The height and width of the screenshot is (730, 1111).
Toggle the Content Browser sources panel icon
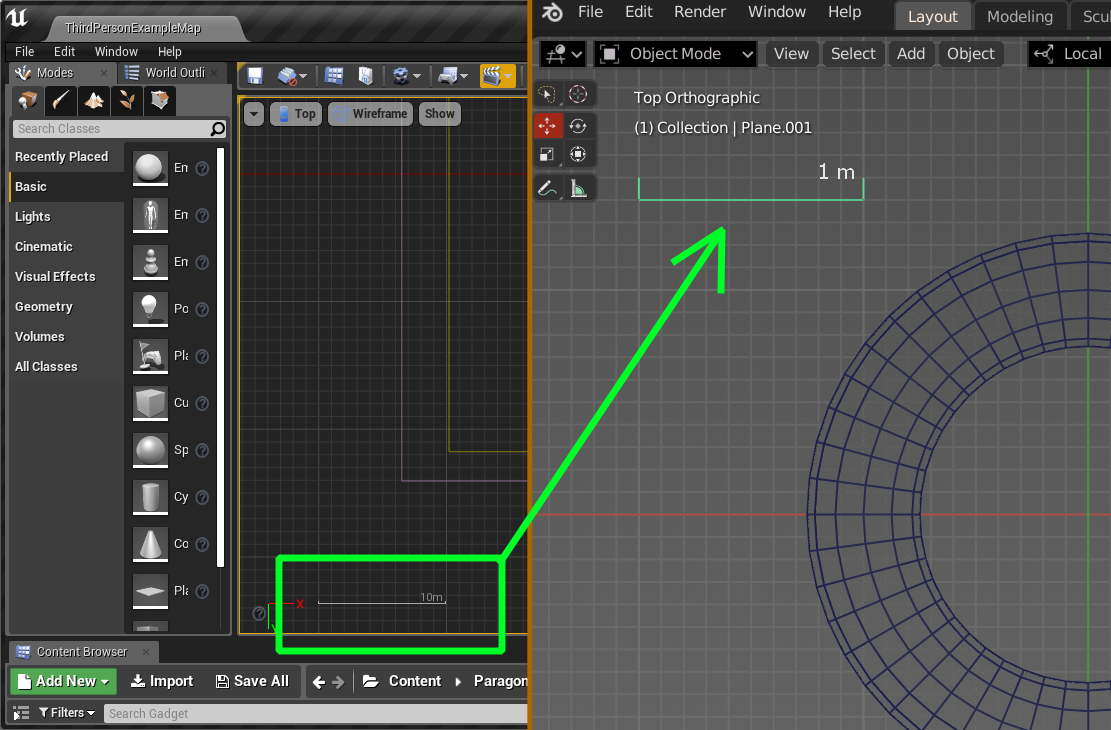(22, 713)
